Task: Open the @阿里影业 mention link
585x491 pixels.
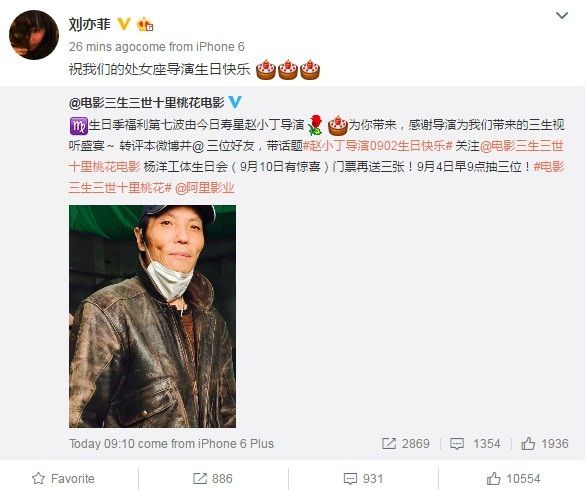Action: point(204,188)
